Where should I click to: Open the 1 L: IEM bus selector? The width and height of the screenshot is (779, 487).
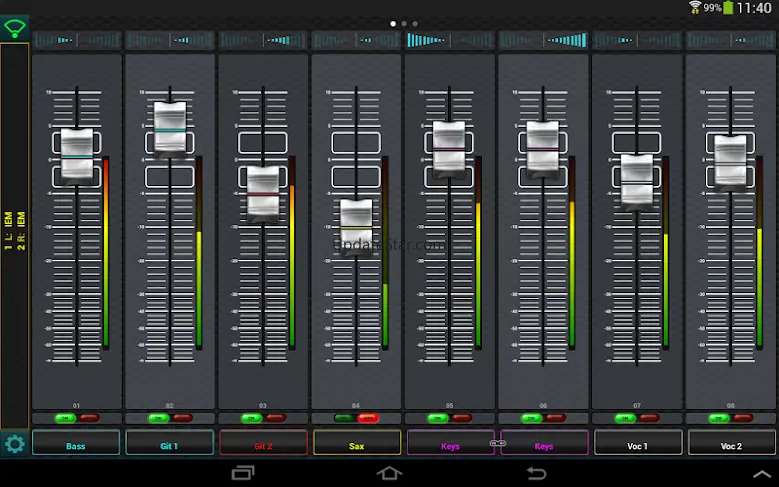pos(14,230)
